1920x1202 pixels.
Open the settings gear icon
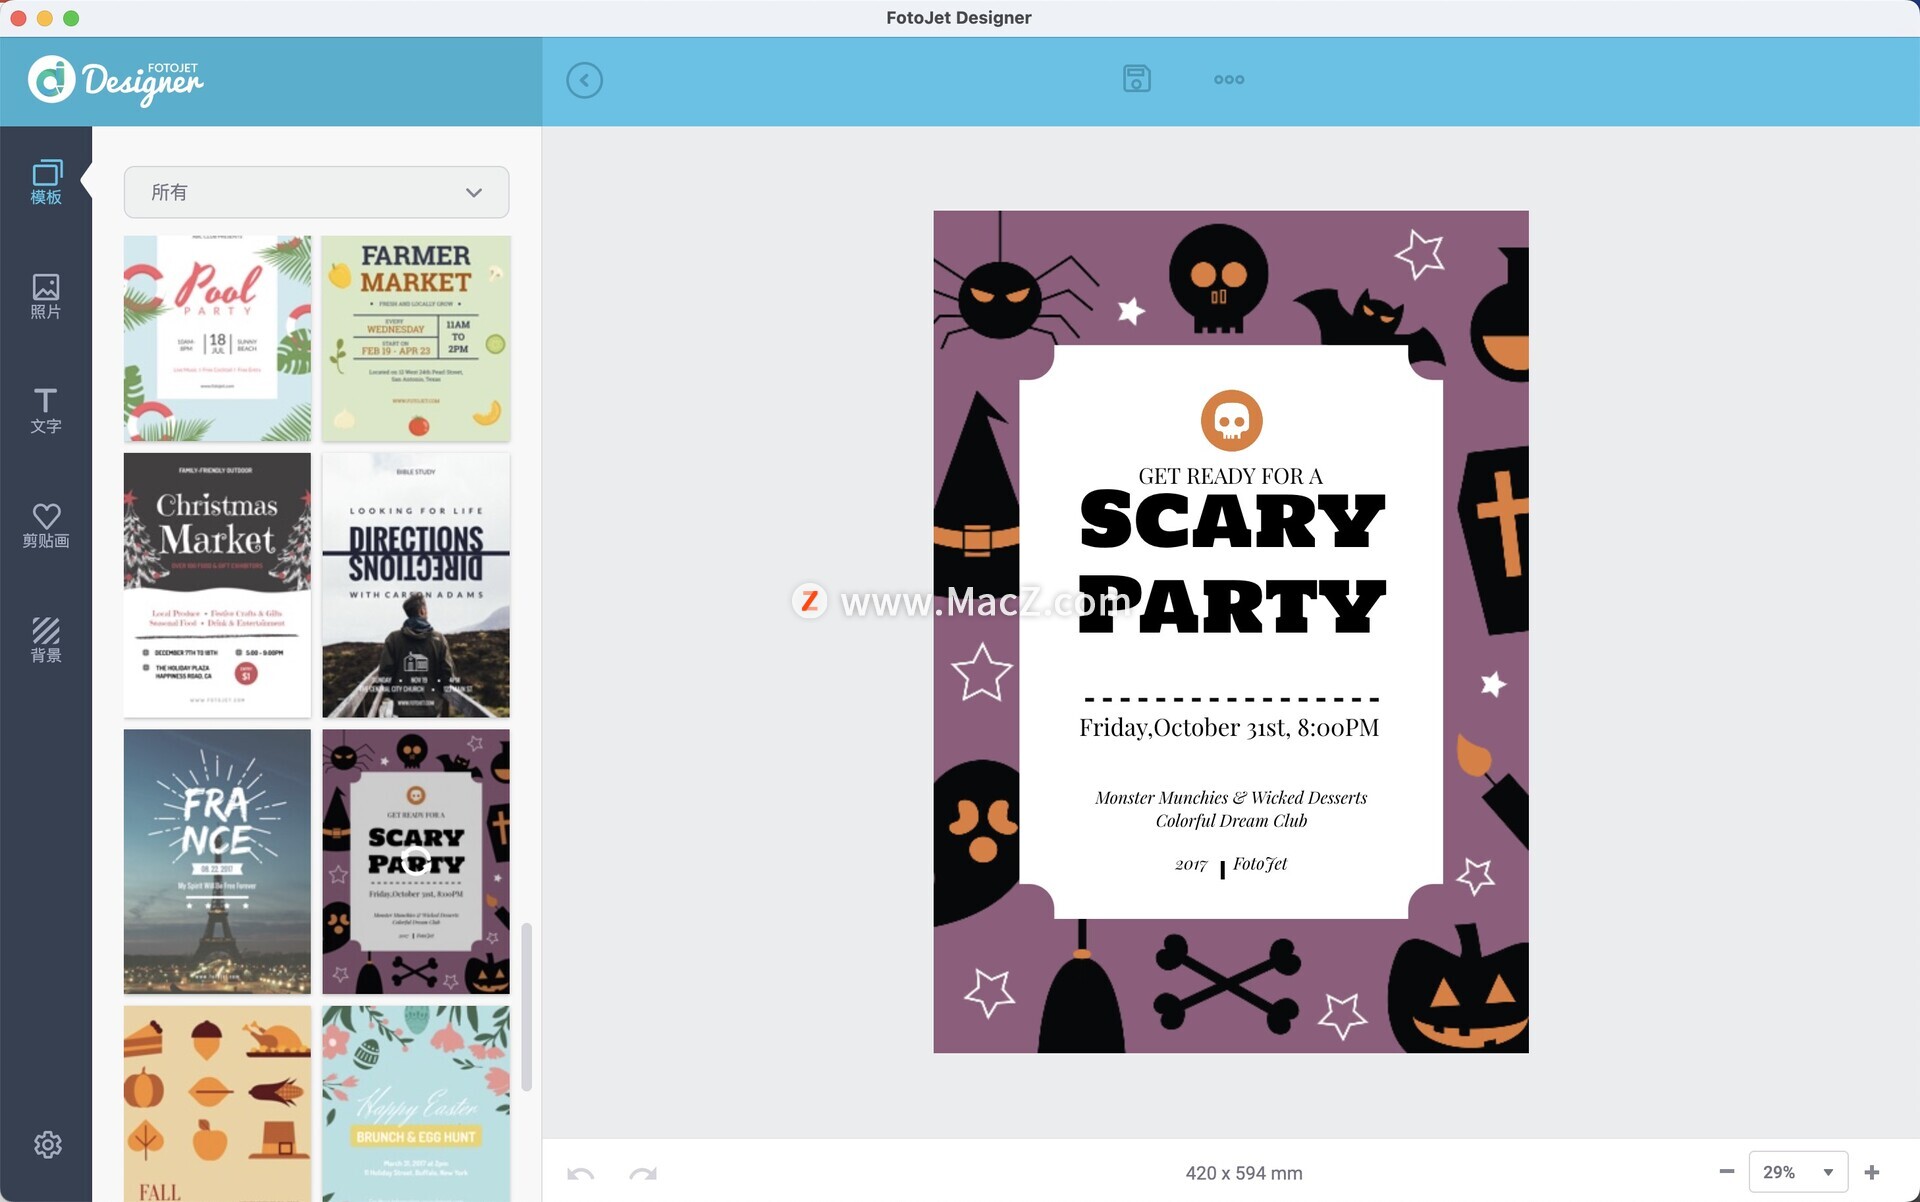(x=47, y=1144)
